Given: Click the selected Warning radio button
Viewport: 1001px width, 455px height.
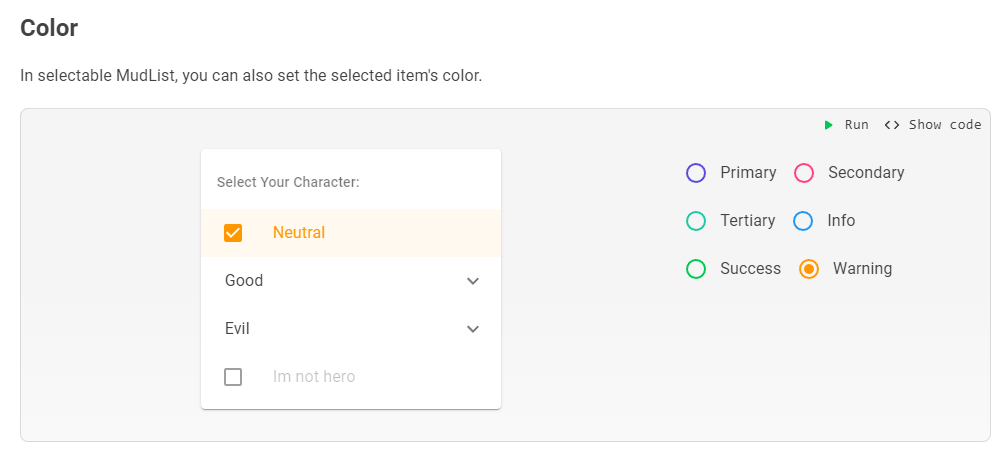Looking at the screenshot, I should coord(809,269).
